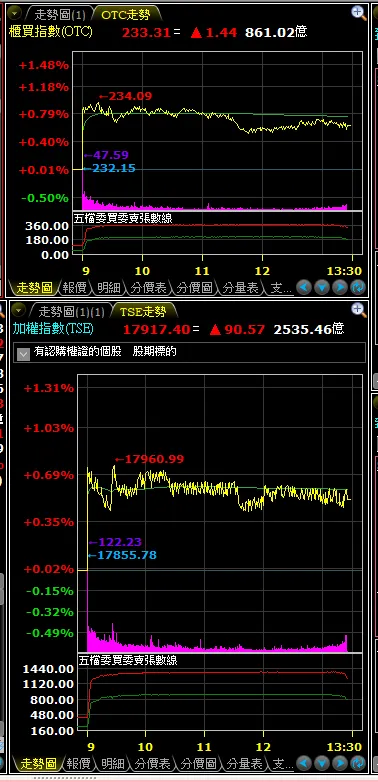Click TSE open marker 17855.78
The height and width of the screenshot is (782, 378).
point(122,555)
